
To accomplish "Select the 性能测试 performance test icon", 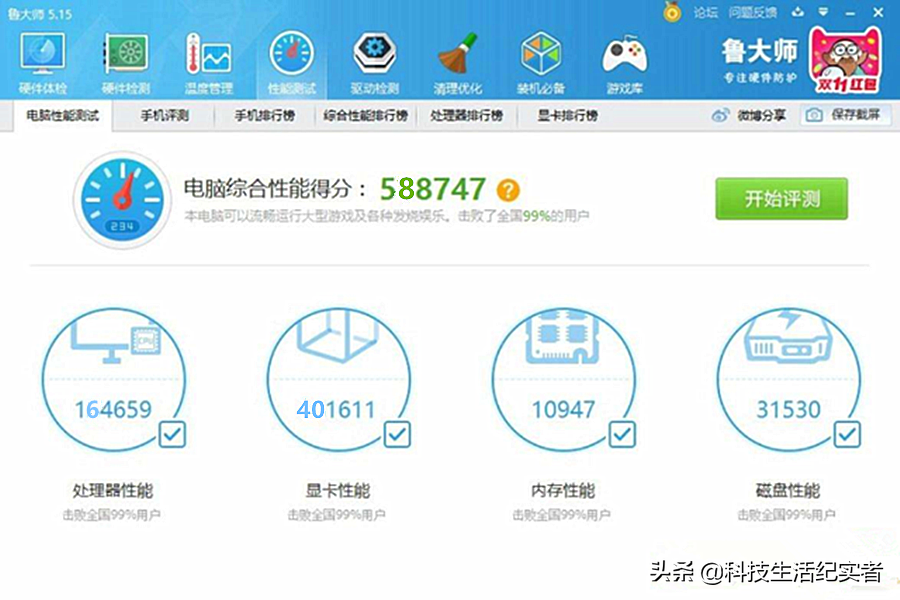I will [291, 60].
